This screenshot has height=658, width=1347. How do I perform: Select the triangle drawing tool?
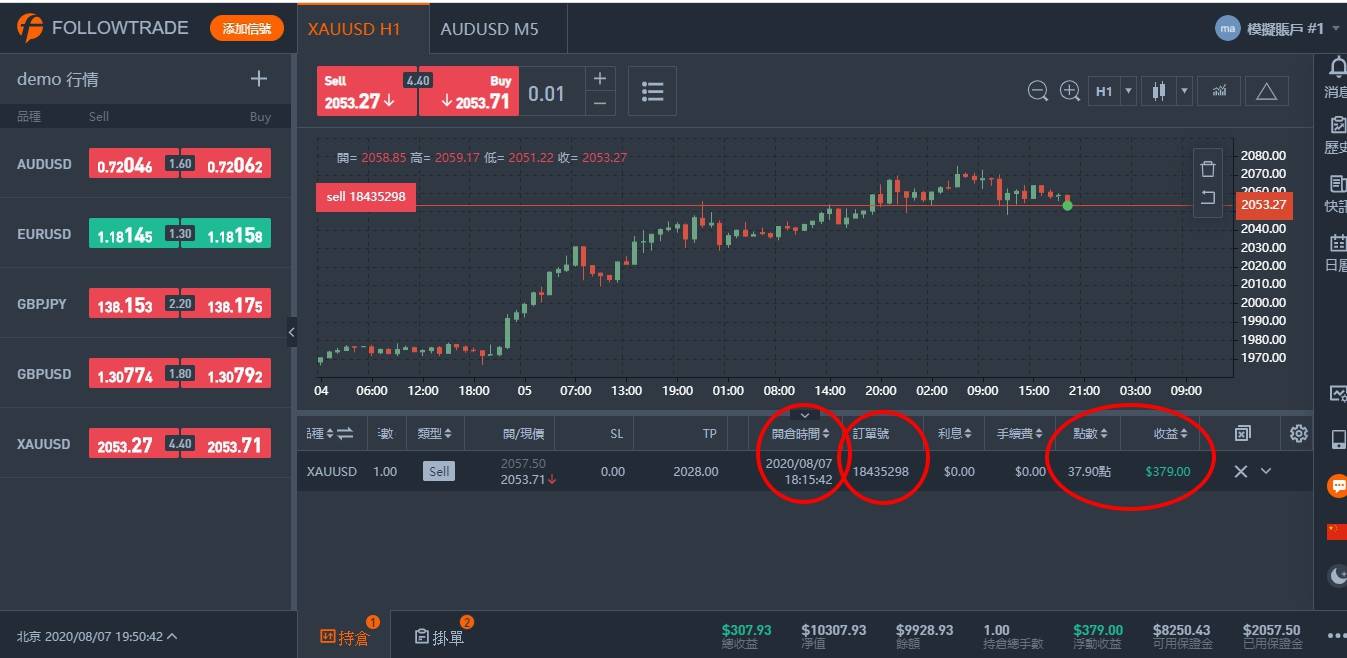click(1266, 91)
